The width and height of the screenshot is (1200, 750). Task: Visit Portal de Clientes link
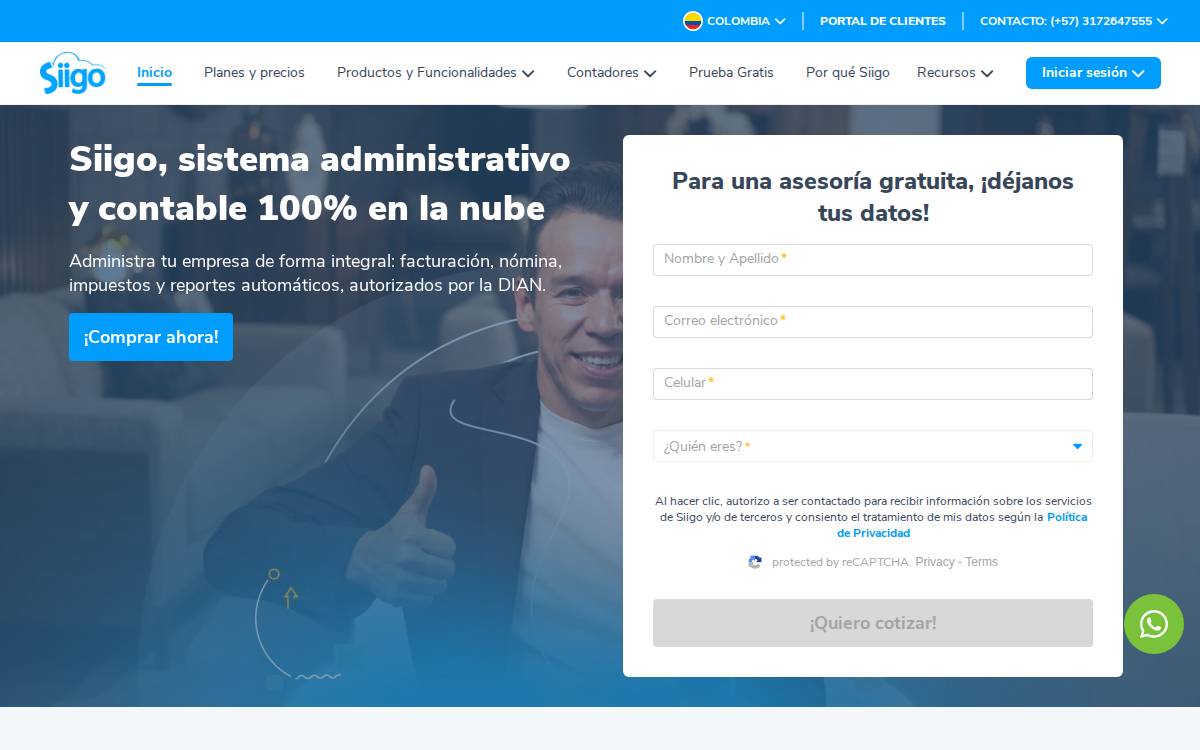click(883, 21)
